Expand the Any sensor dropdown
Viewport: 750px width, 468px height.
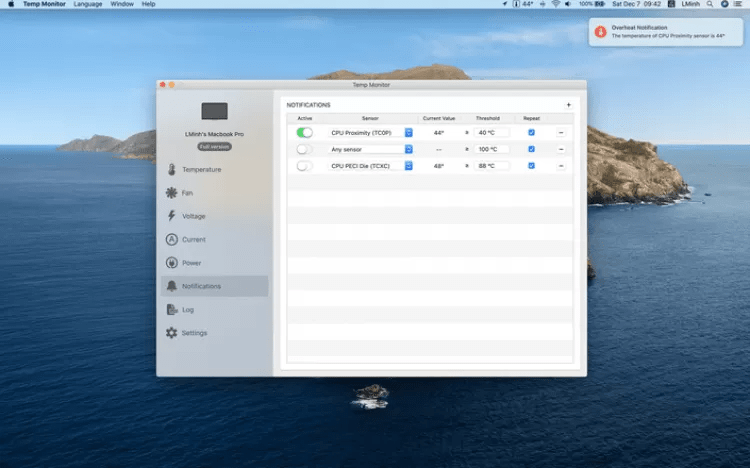point(408,149)
